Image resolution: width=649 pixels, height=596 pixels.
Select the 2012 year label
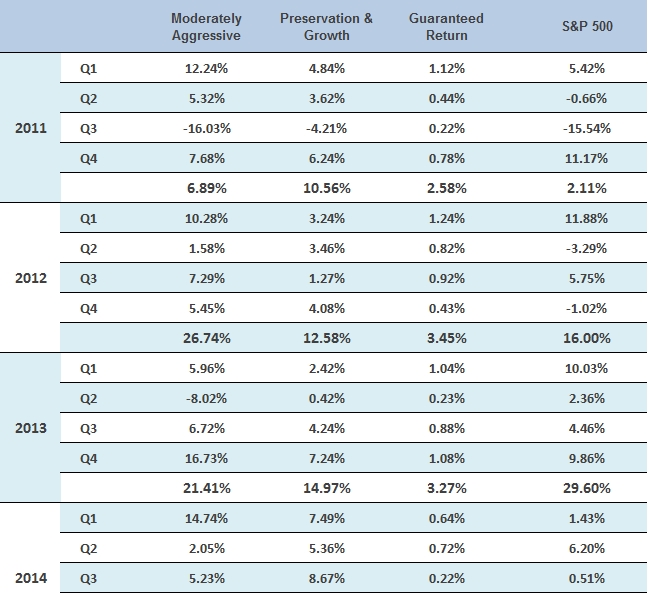point(31,278)
